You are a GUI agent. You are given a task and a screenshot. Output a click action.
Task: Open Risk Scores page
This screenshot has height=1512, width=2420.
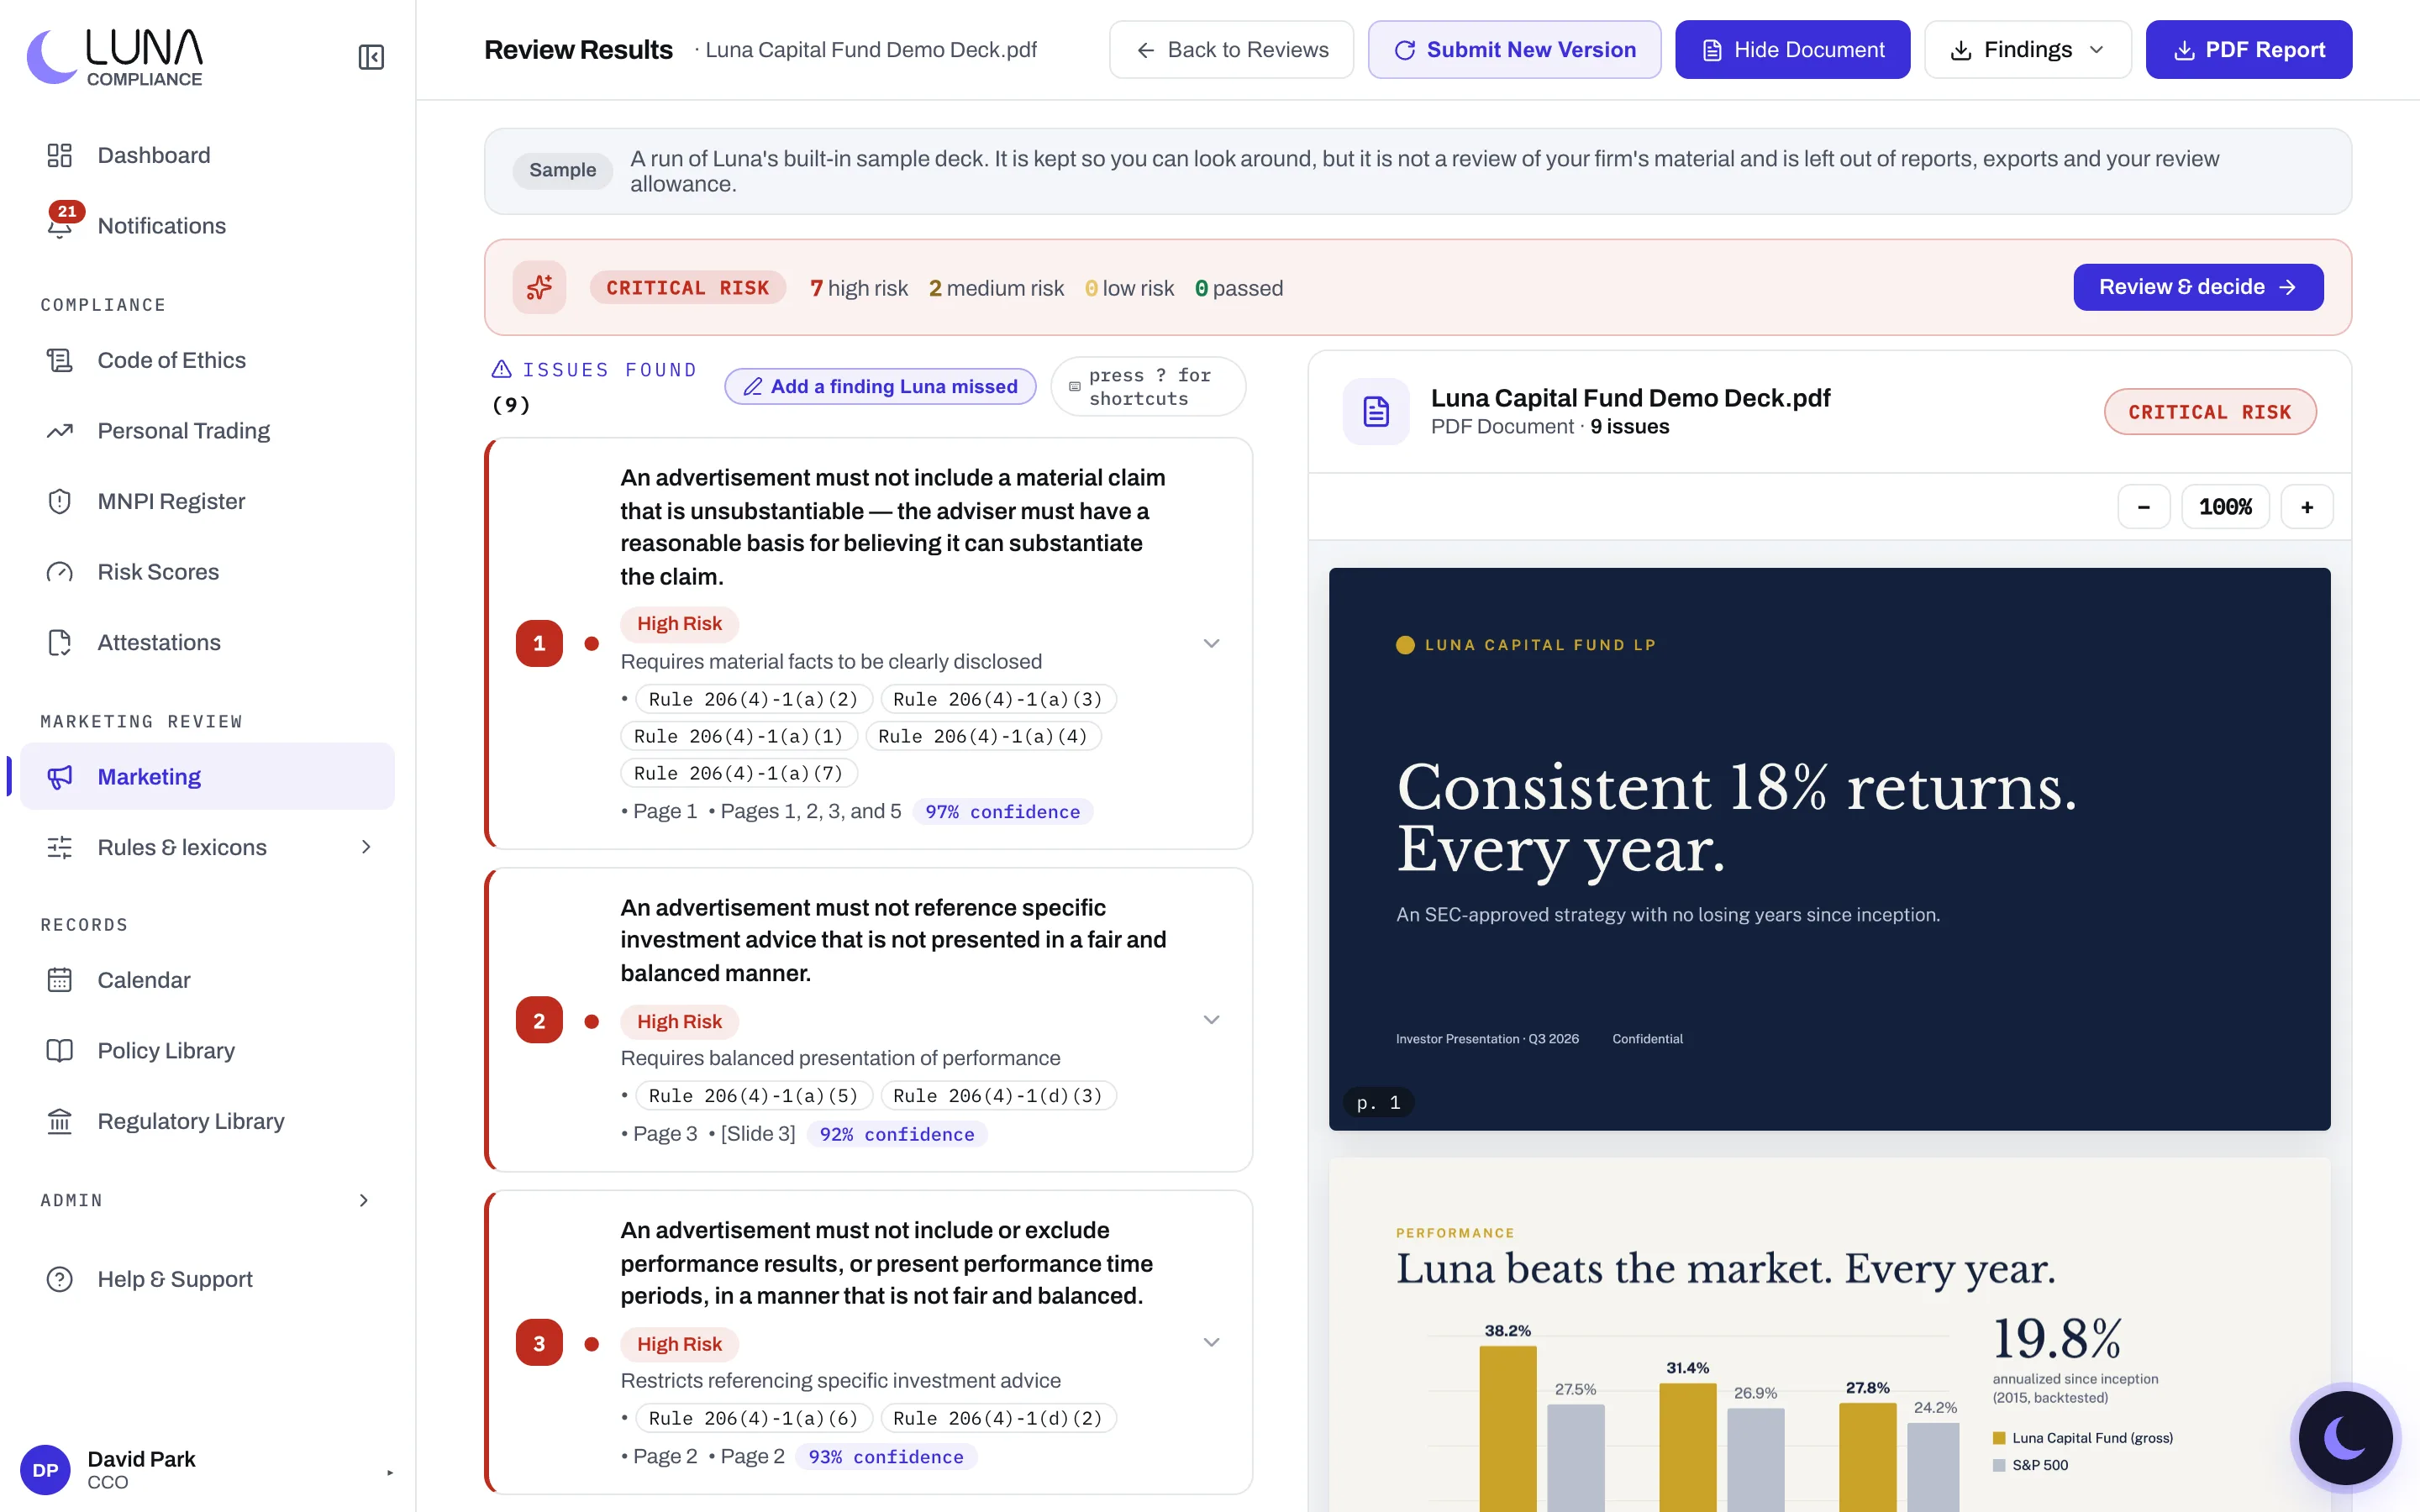click(x=207, y=571)
